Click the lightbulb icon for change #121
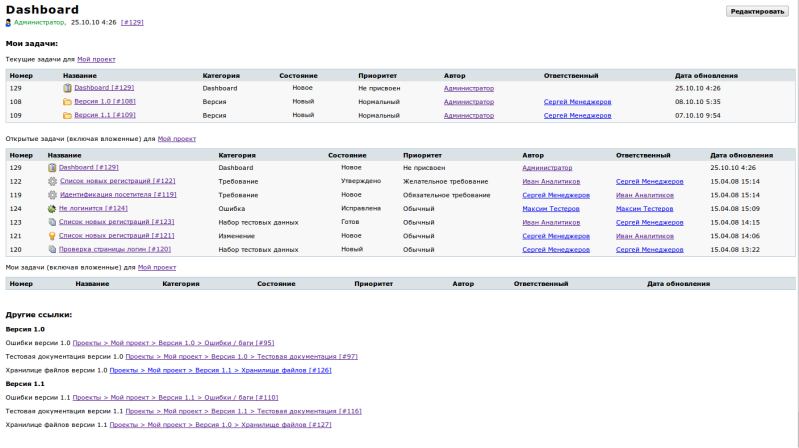Image resolution: width=799 pixels, height=448 pixels. (x=52, y=236)
